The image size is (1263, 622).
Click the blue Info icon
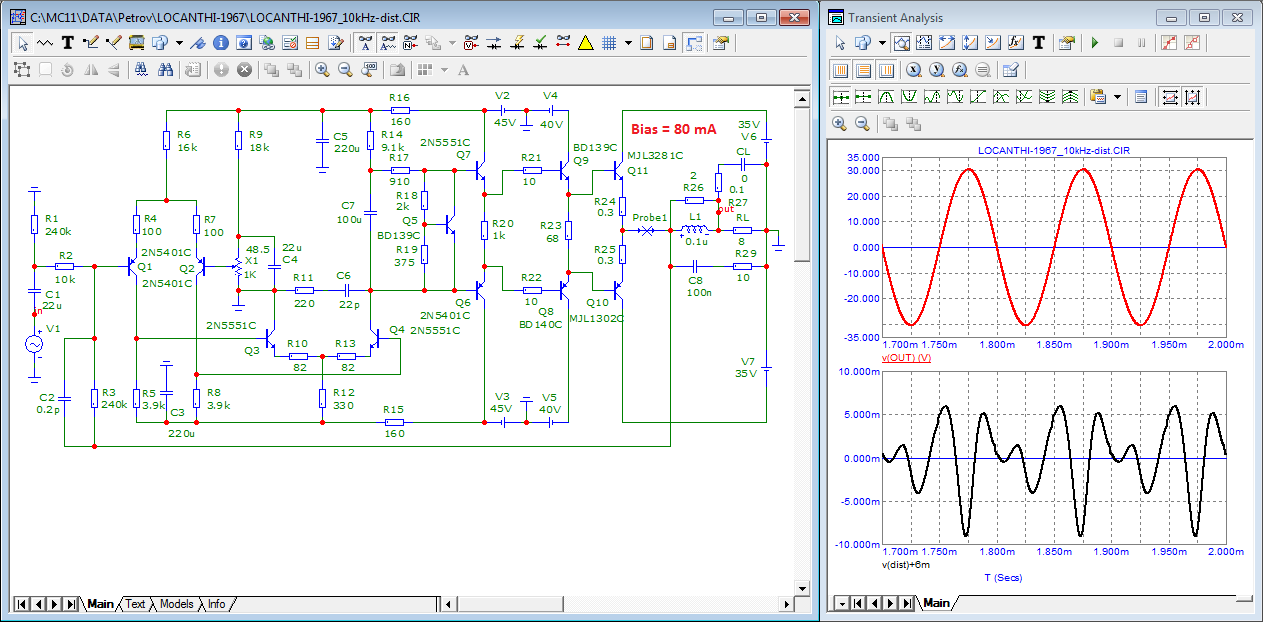pos(220,43)
